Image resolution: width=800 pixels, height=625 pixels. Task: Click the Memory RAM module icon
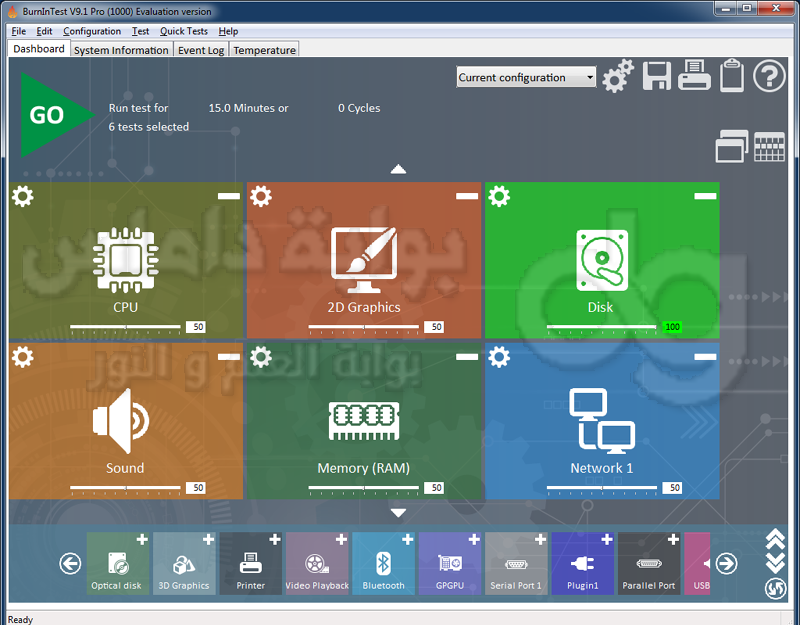[364, 421]
